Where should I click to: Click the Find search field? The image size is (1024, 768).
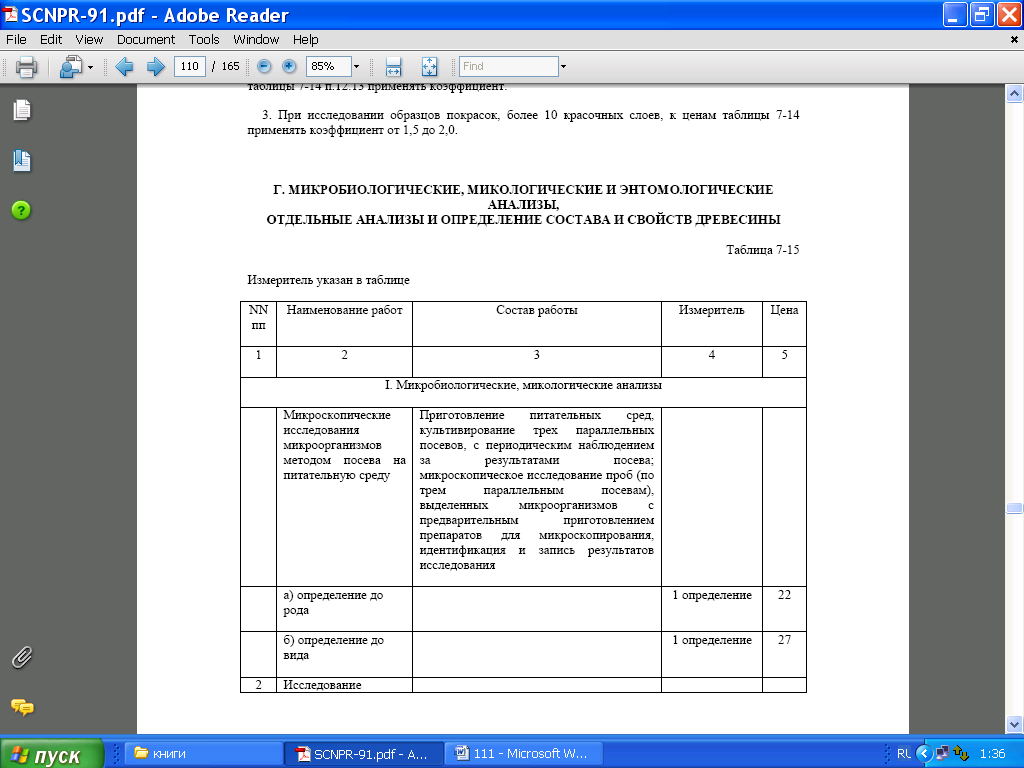coord(509,67)
